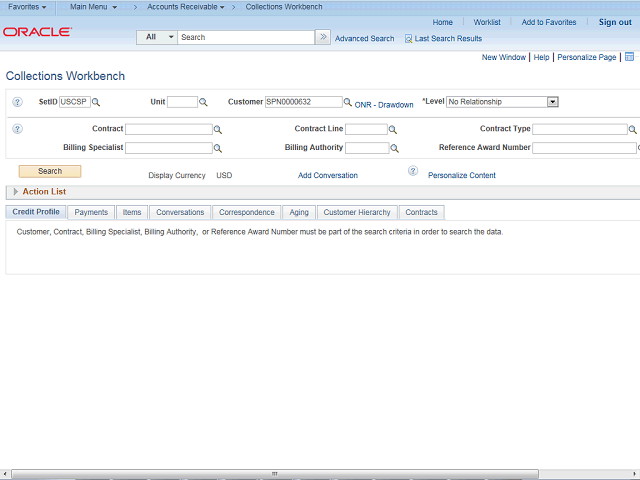Viewport: 640px width, 480px height.
Task: Expand the Action List section
Action: click(16, 191)
